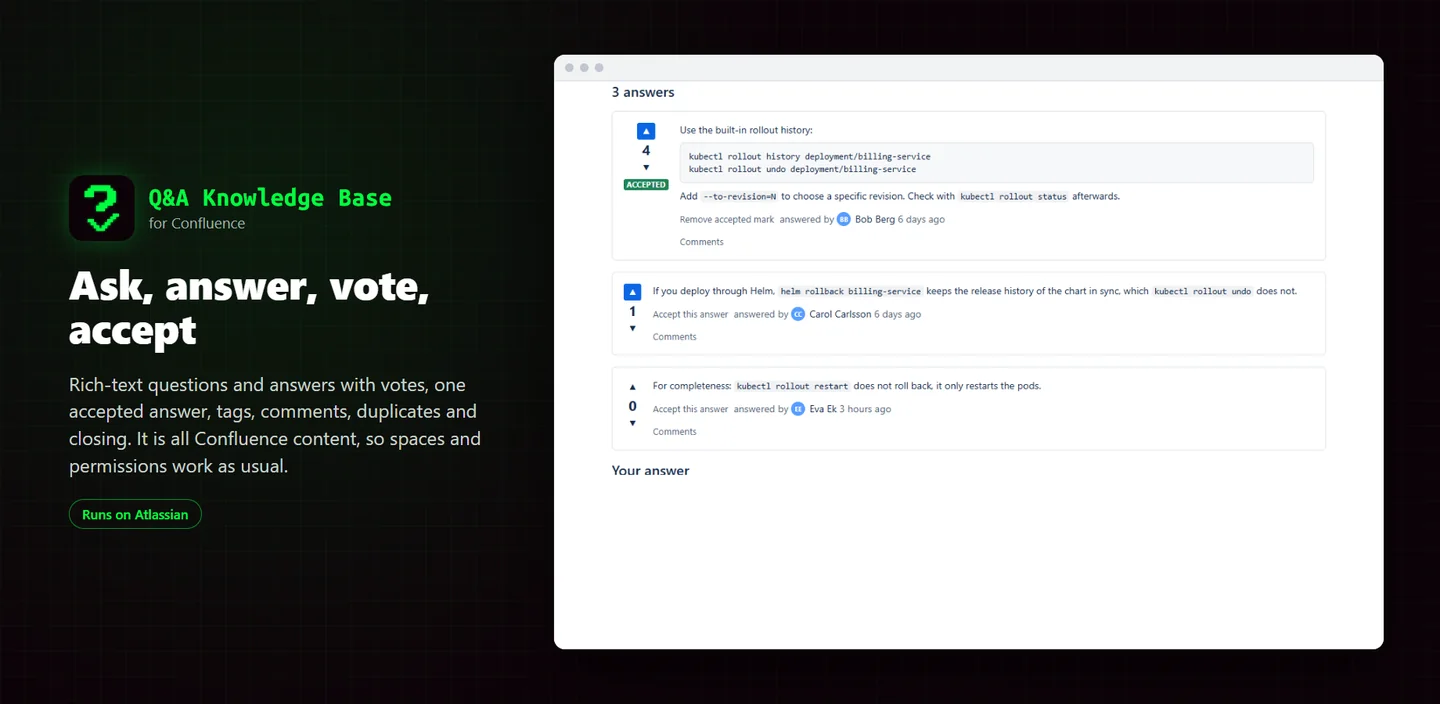Open Eva Ek's profile name link

[823, 409]
